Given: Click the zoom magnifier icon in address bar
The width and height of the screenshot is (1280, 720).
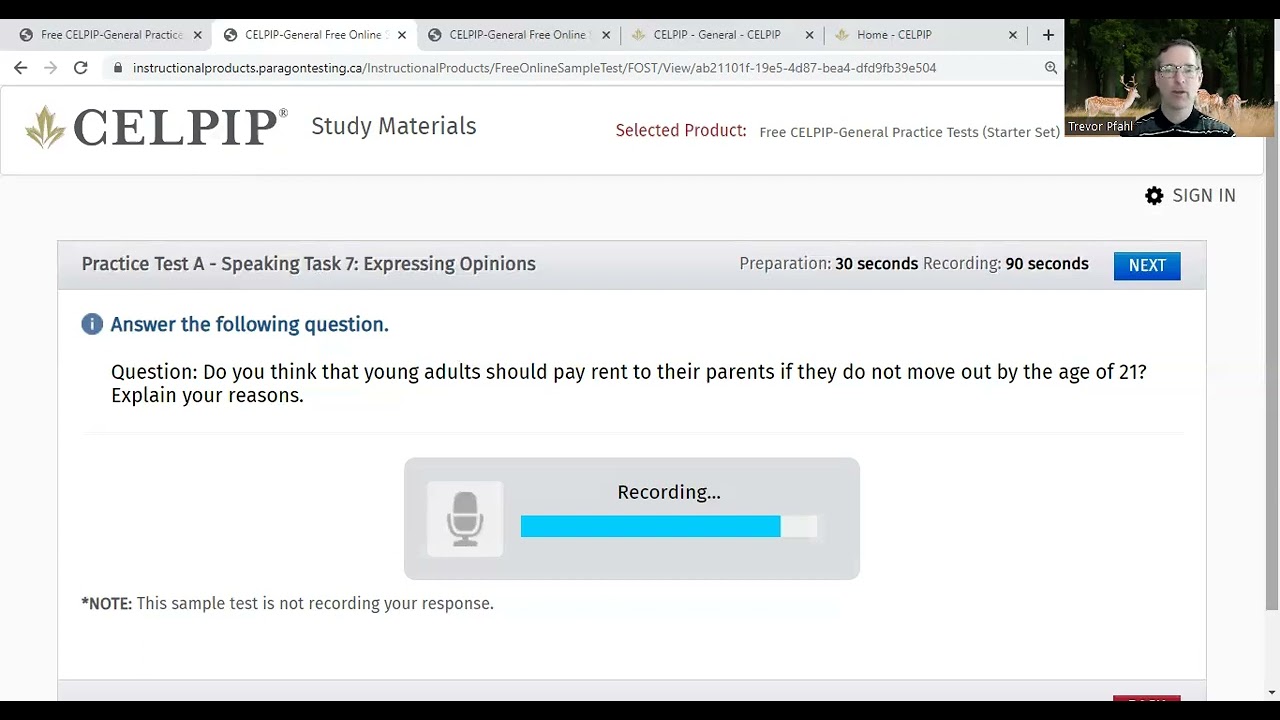Looking at the screenshot, I should coord(1051,68).
